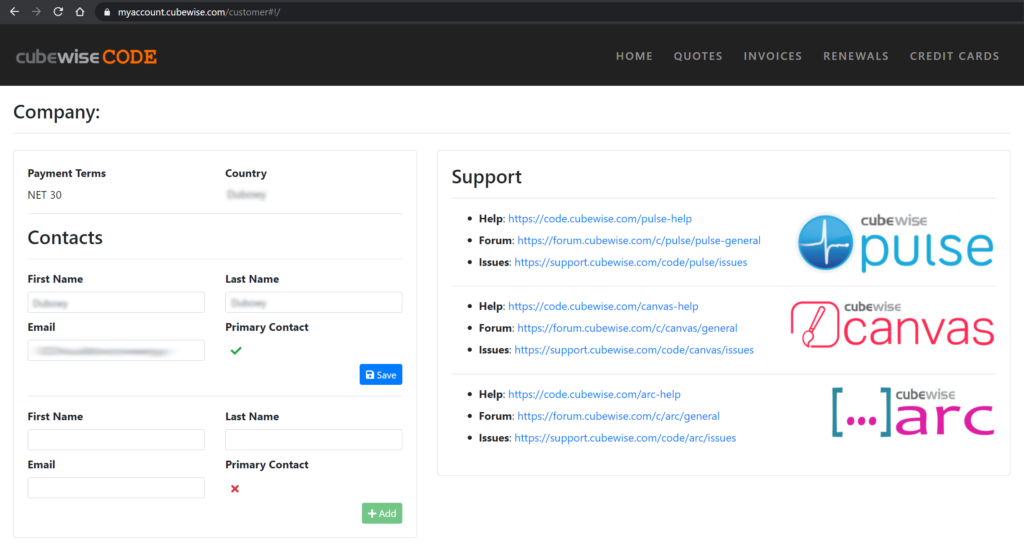Image resolution: width=1024 pixels, height=555 pixels.
Task: Save the first contact's details
Action: pos(380,375)
